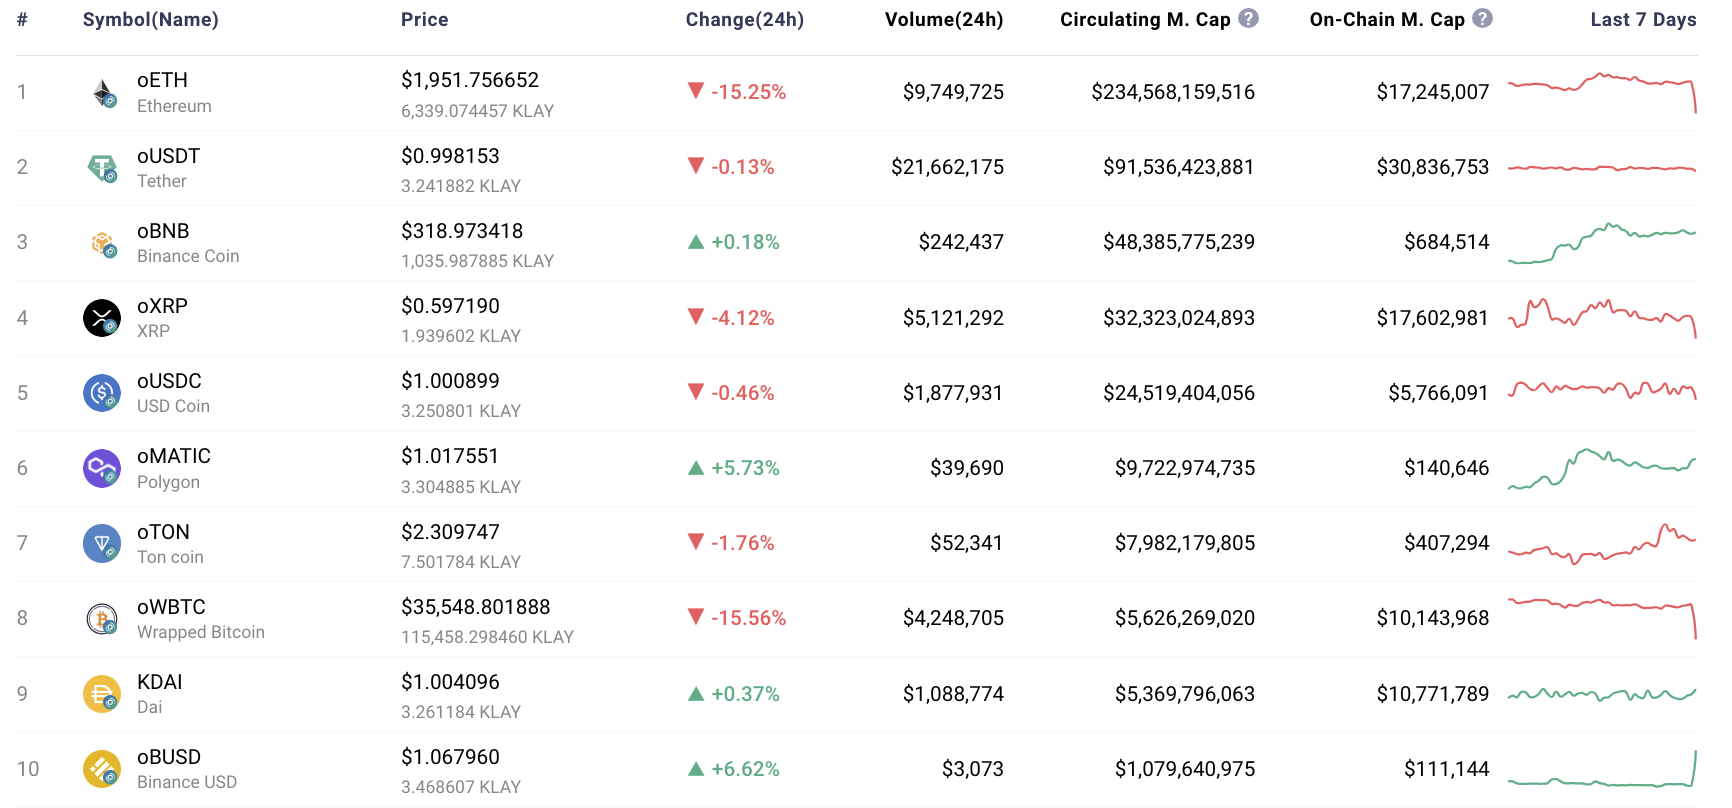Click the On-Chain M. Cap help icon
This screenshot has width=1732, height=808.
pos(1482,18)
